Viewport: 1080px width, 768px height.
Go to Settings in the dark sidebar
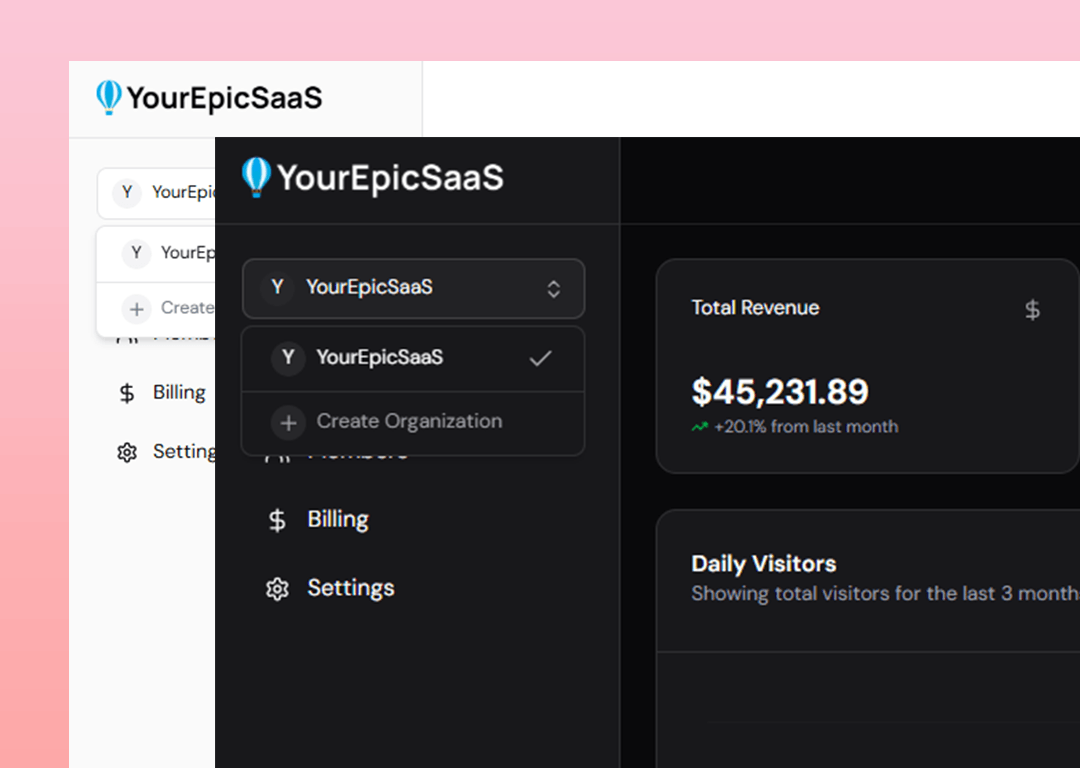[350, 588]
